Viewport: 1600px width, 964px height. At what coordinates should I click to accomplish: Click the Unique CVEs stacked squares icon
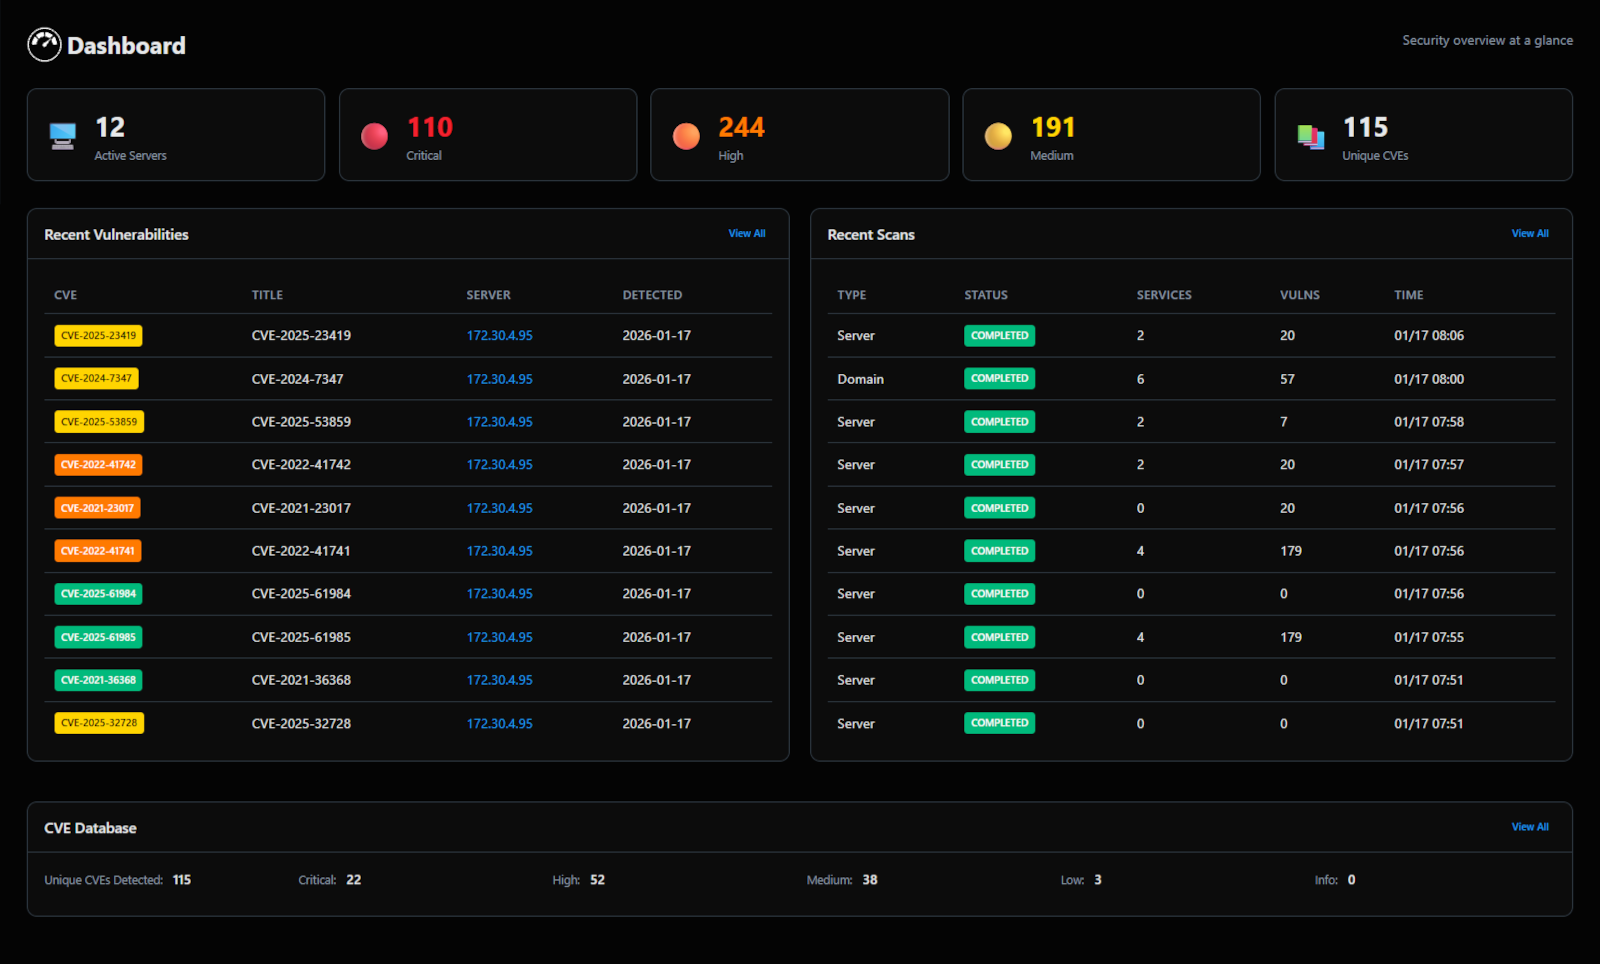click(1310, 136)
